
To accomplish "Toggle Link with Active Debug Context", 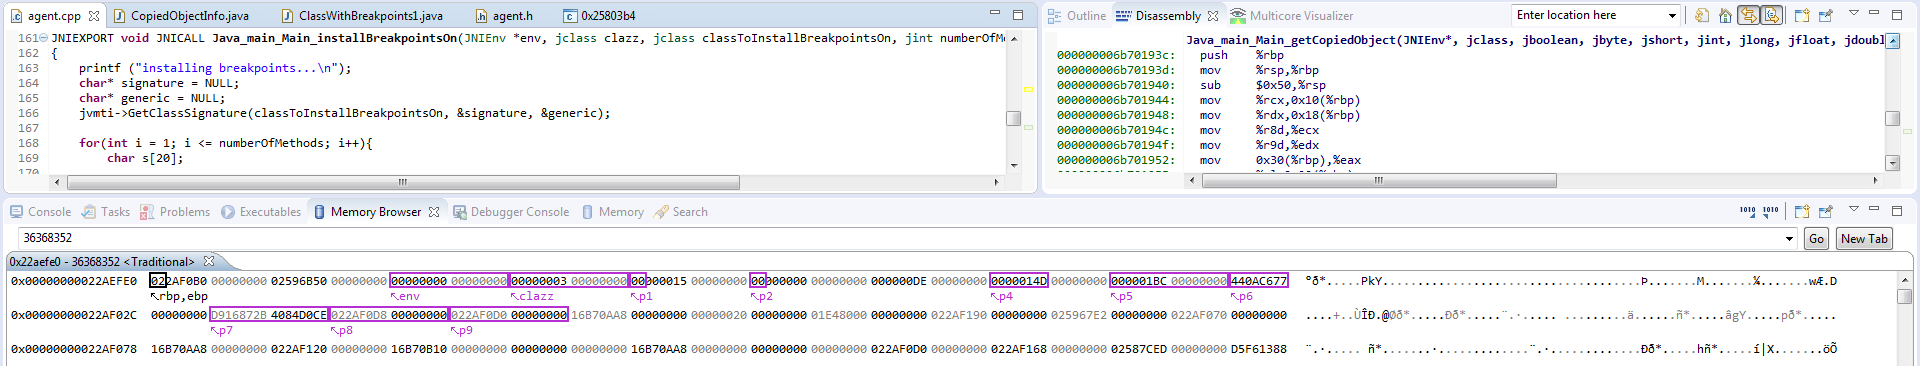I will (x=1748, y=15).
